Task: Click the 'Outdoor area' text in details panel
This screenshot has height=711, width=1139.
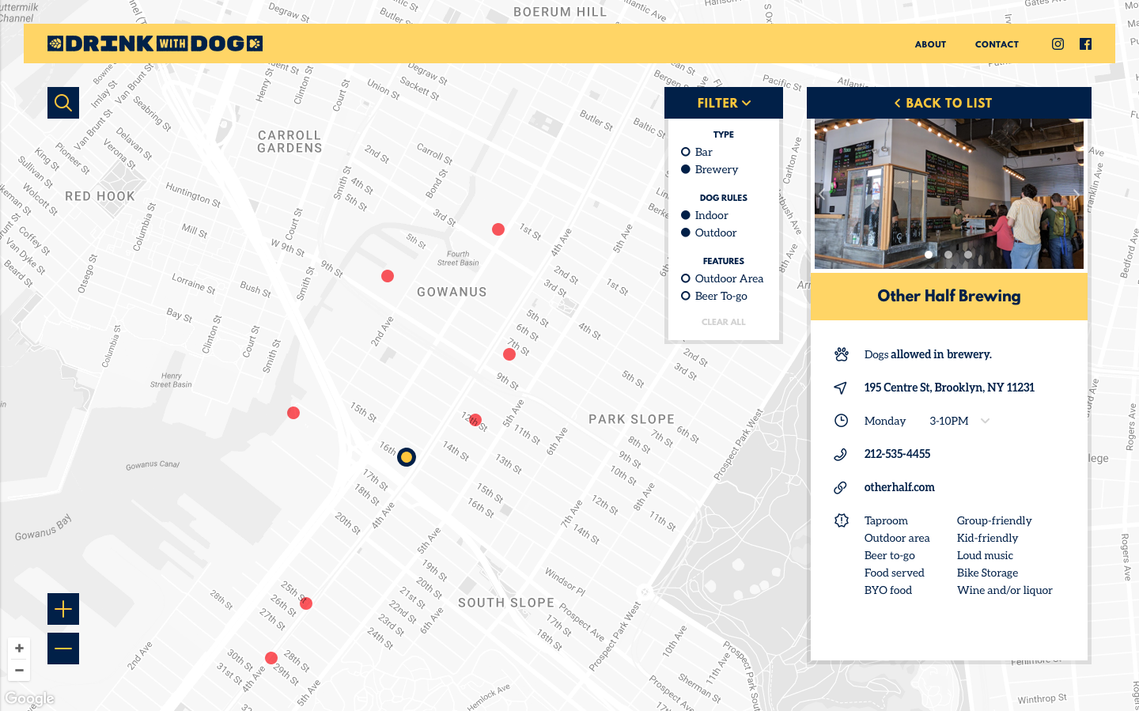Action: pos(897,538)
